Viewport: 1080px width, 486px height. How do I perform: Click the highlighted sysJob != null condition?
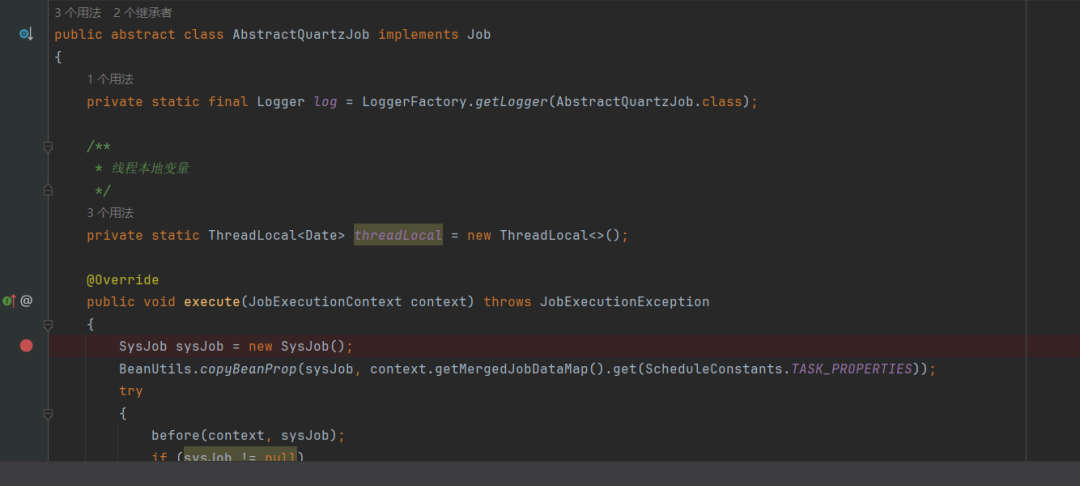click(x=240, y=456)
